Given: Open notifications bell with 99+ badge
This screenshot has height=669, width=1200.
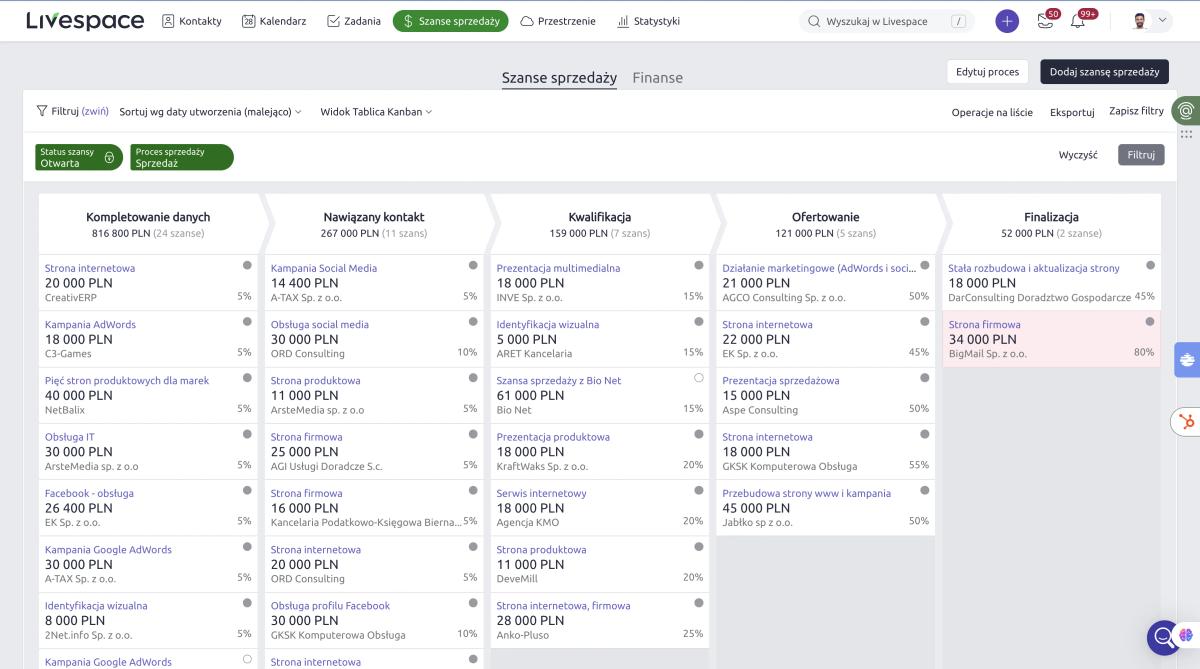Looking at the screenshot, I should coord(1078,21).
